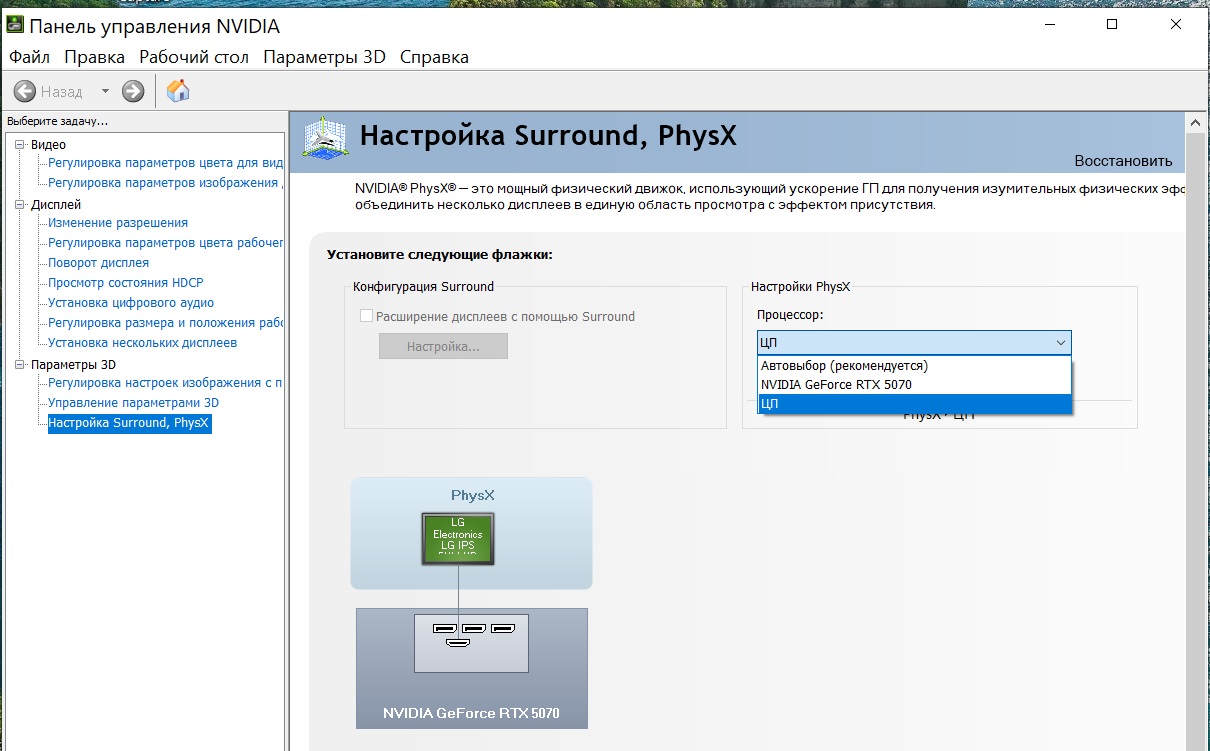Viewport: 1210px width, 751px height.
Task: Open the Рабочий стол menu
Action: pyautogui.click(x=194, y=57)
